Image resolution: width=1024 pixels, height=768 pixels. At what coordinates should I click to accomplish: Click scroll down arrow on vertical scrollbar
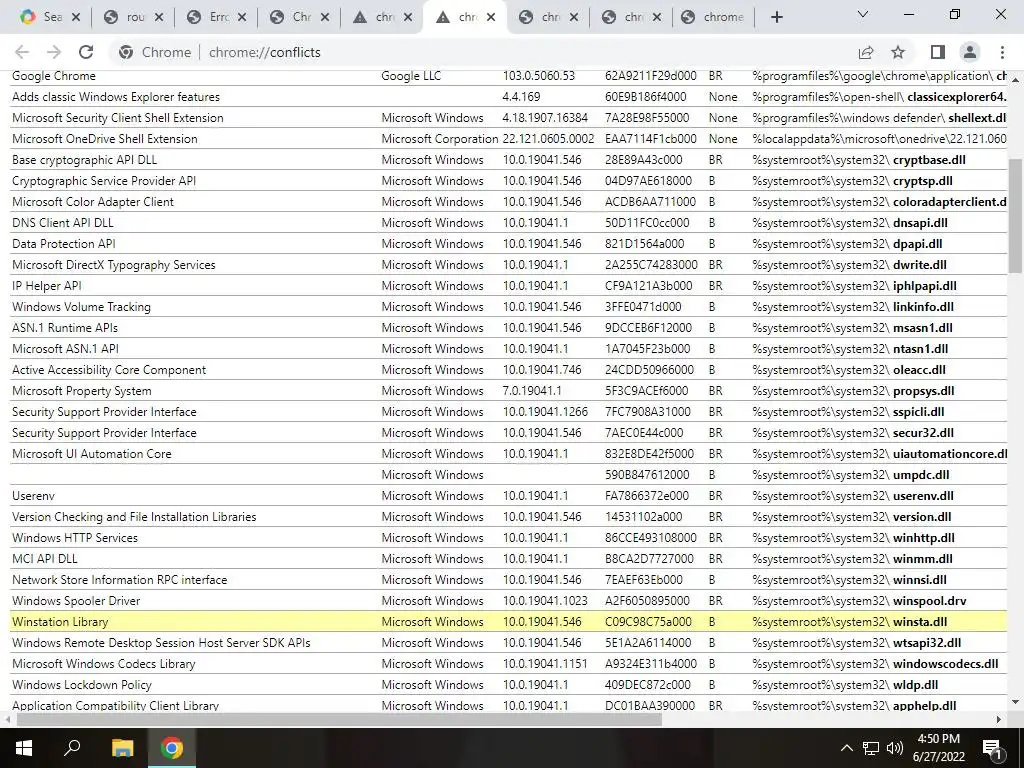(1015, 702)
